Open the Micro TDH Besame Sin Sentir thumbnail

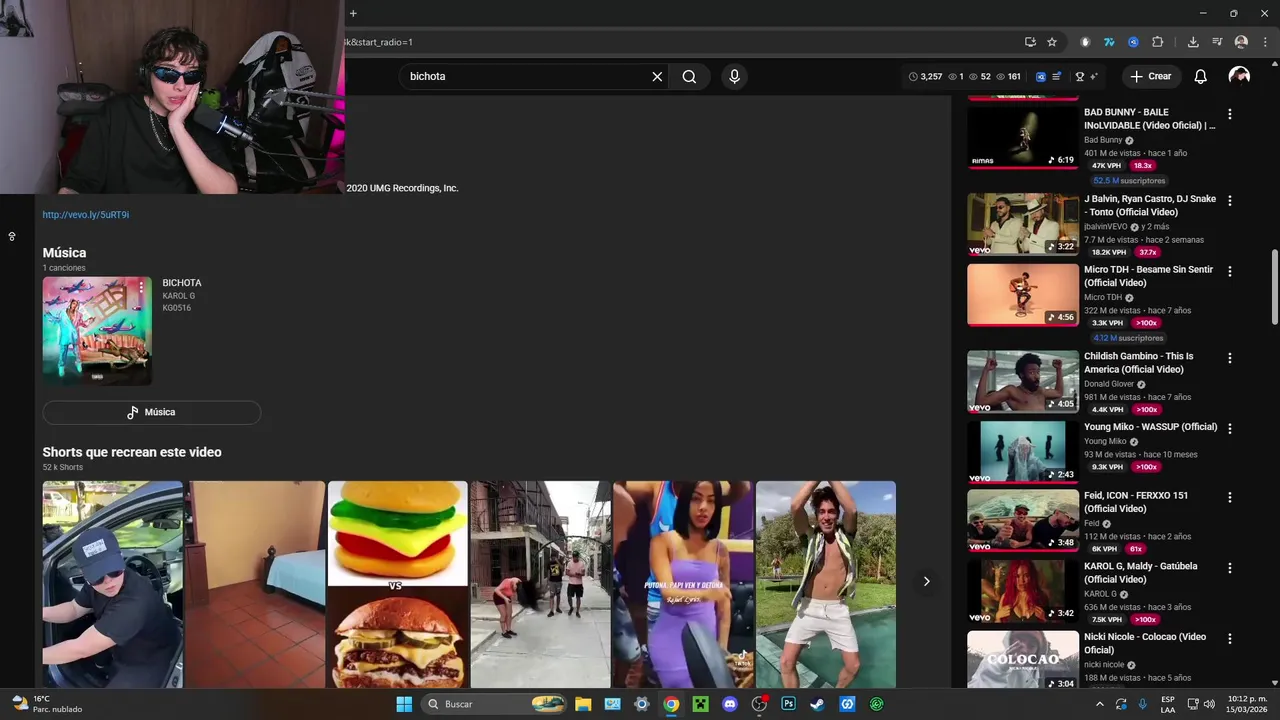[x=1023, y=295]
